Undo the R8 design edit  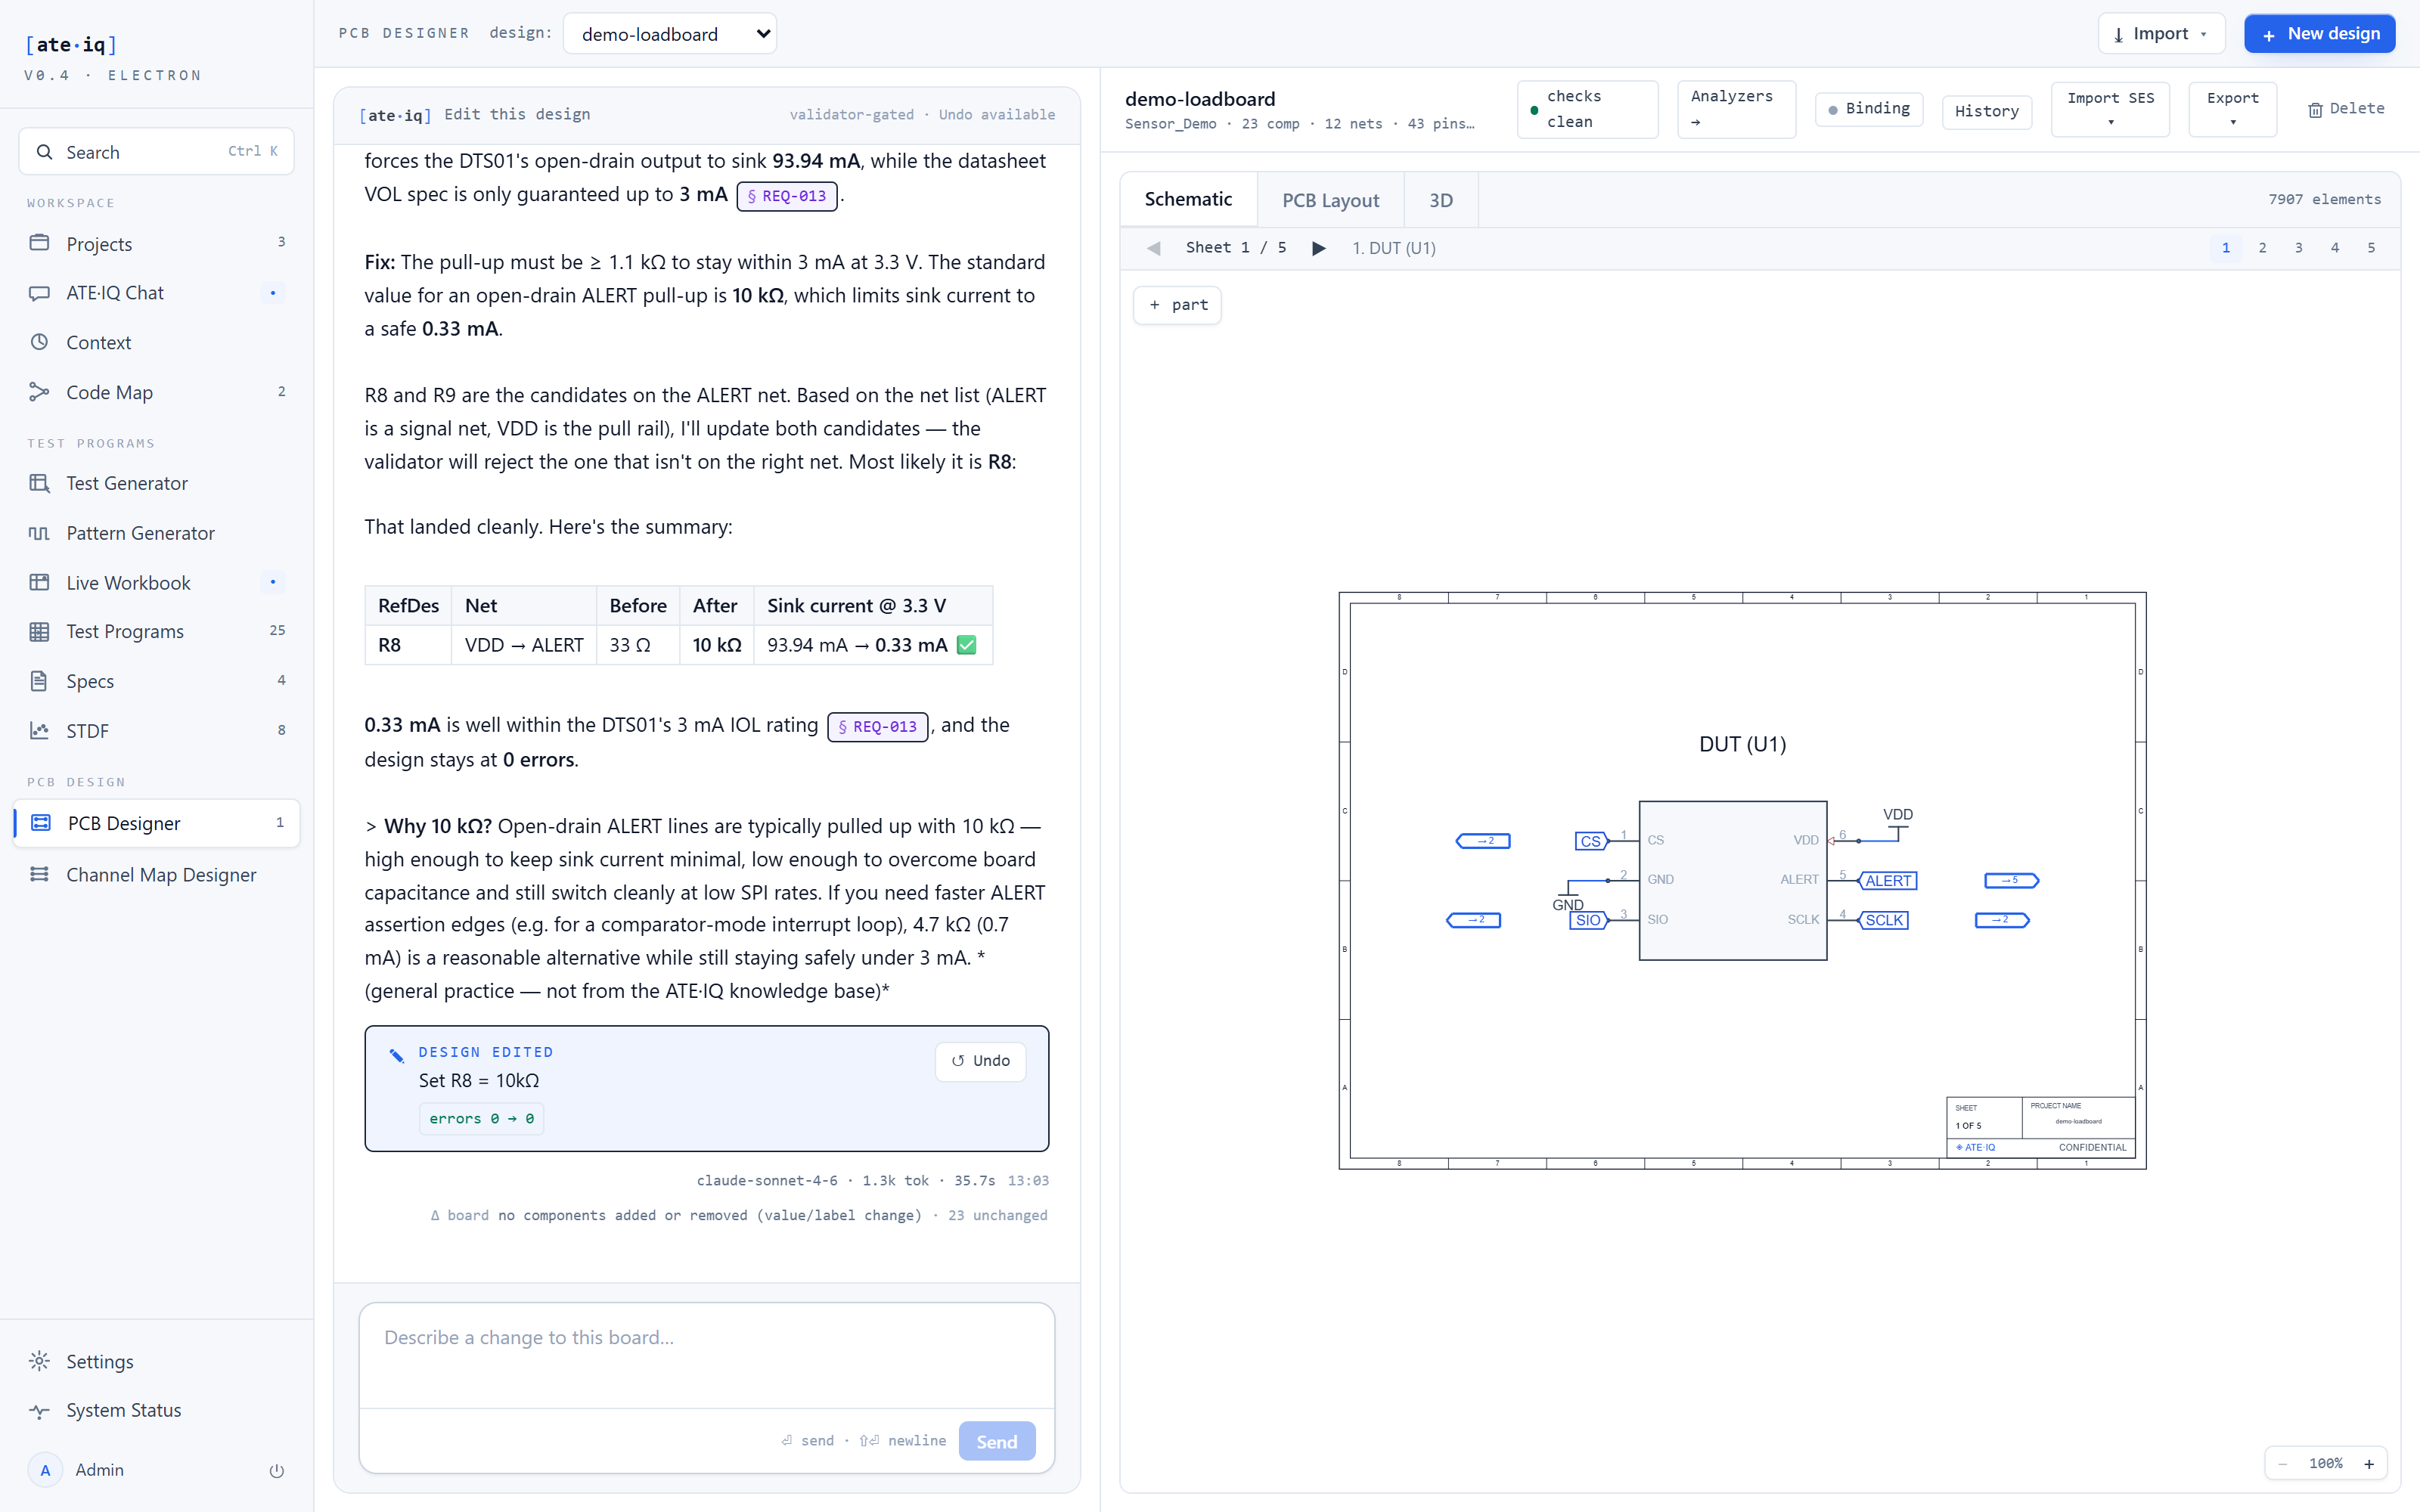click(x=980, y=1061)
